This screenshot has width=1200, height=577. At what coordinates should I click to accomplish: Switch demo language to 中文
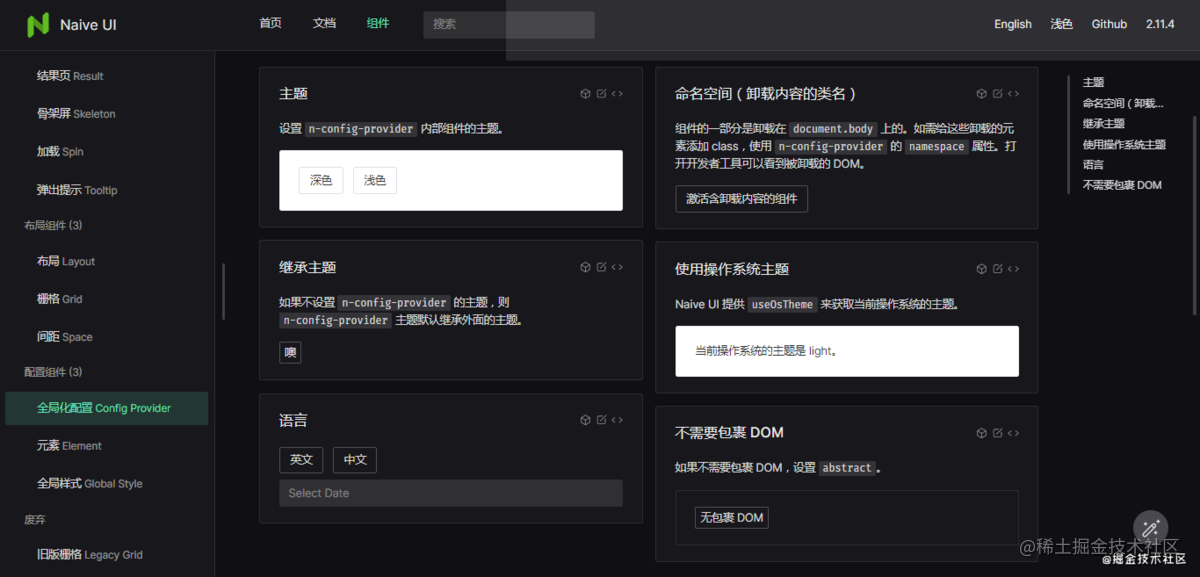[355, 460]
